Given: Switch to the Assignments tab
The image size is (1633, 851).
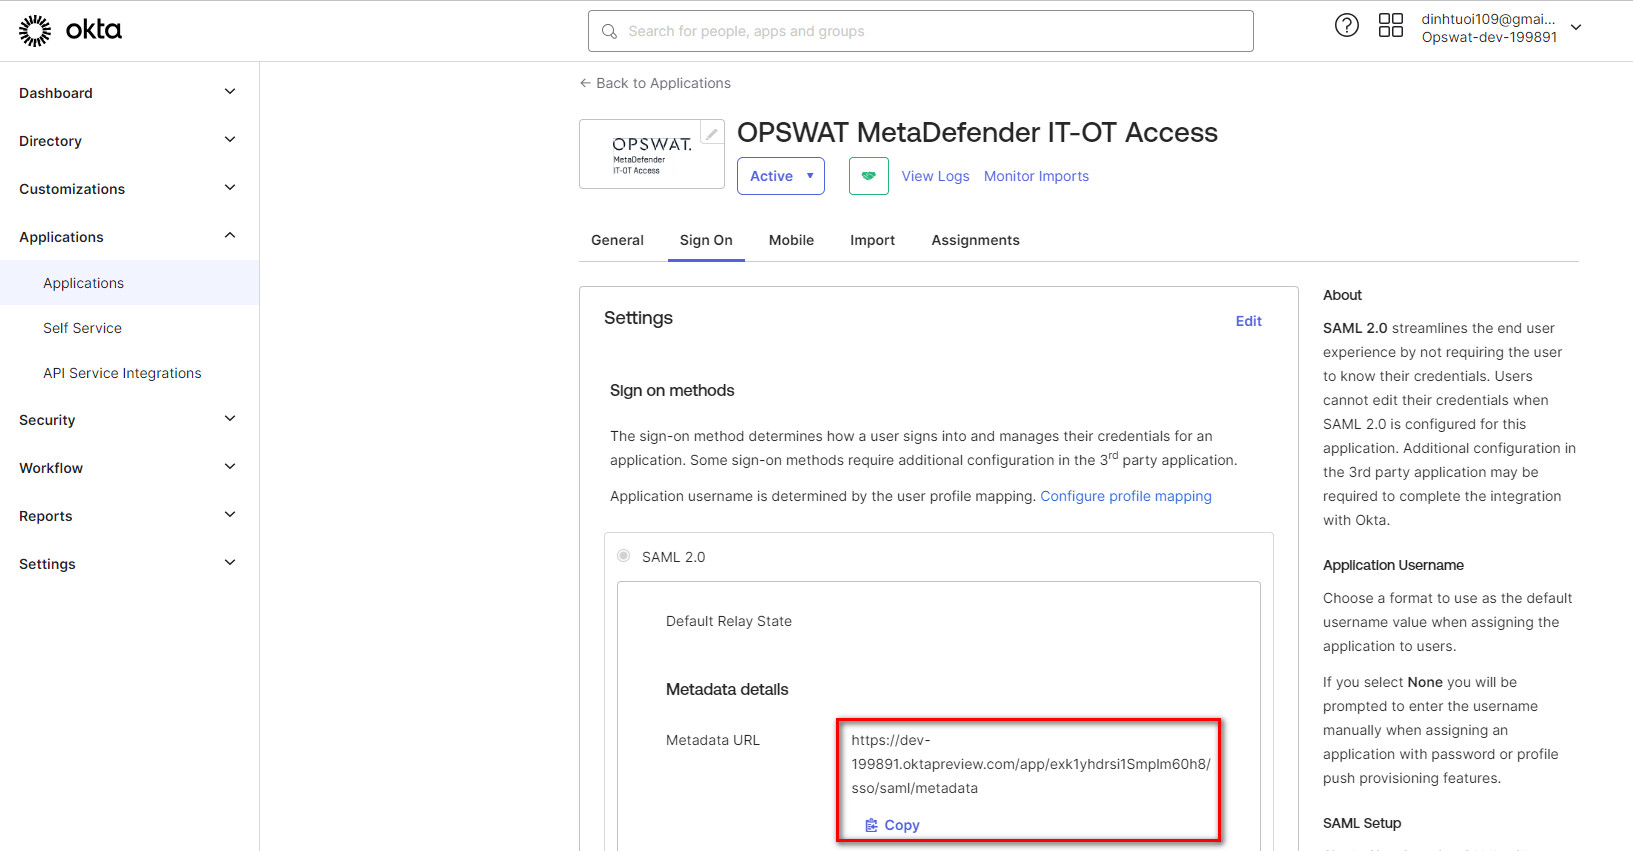Looking at the screenshot, I should 975,240.
